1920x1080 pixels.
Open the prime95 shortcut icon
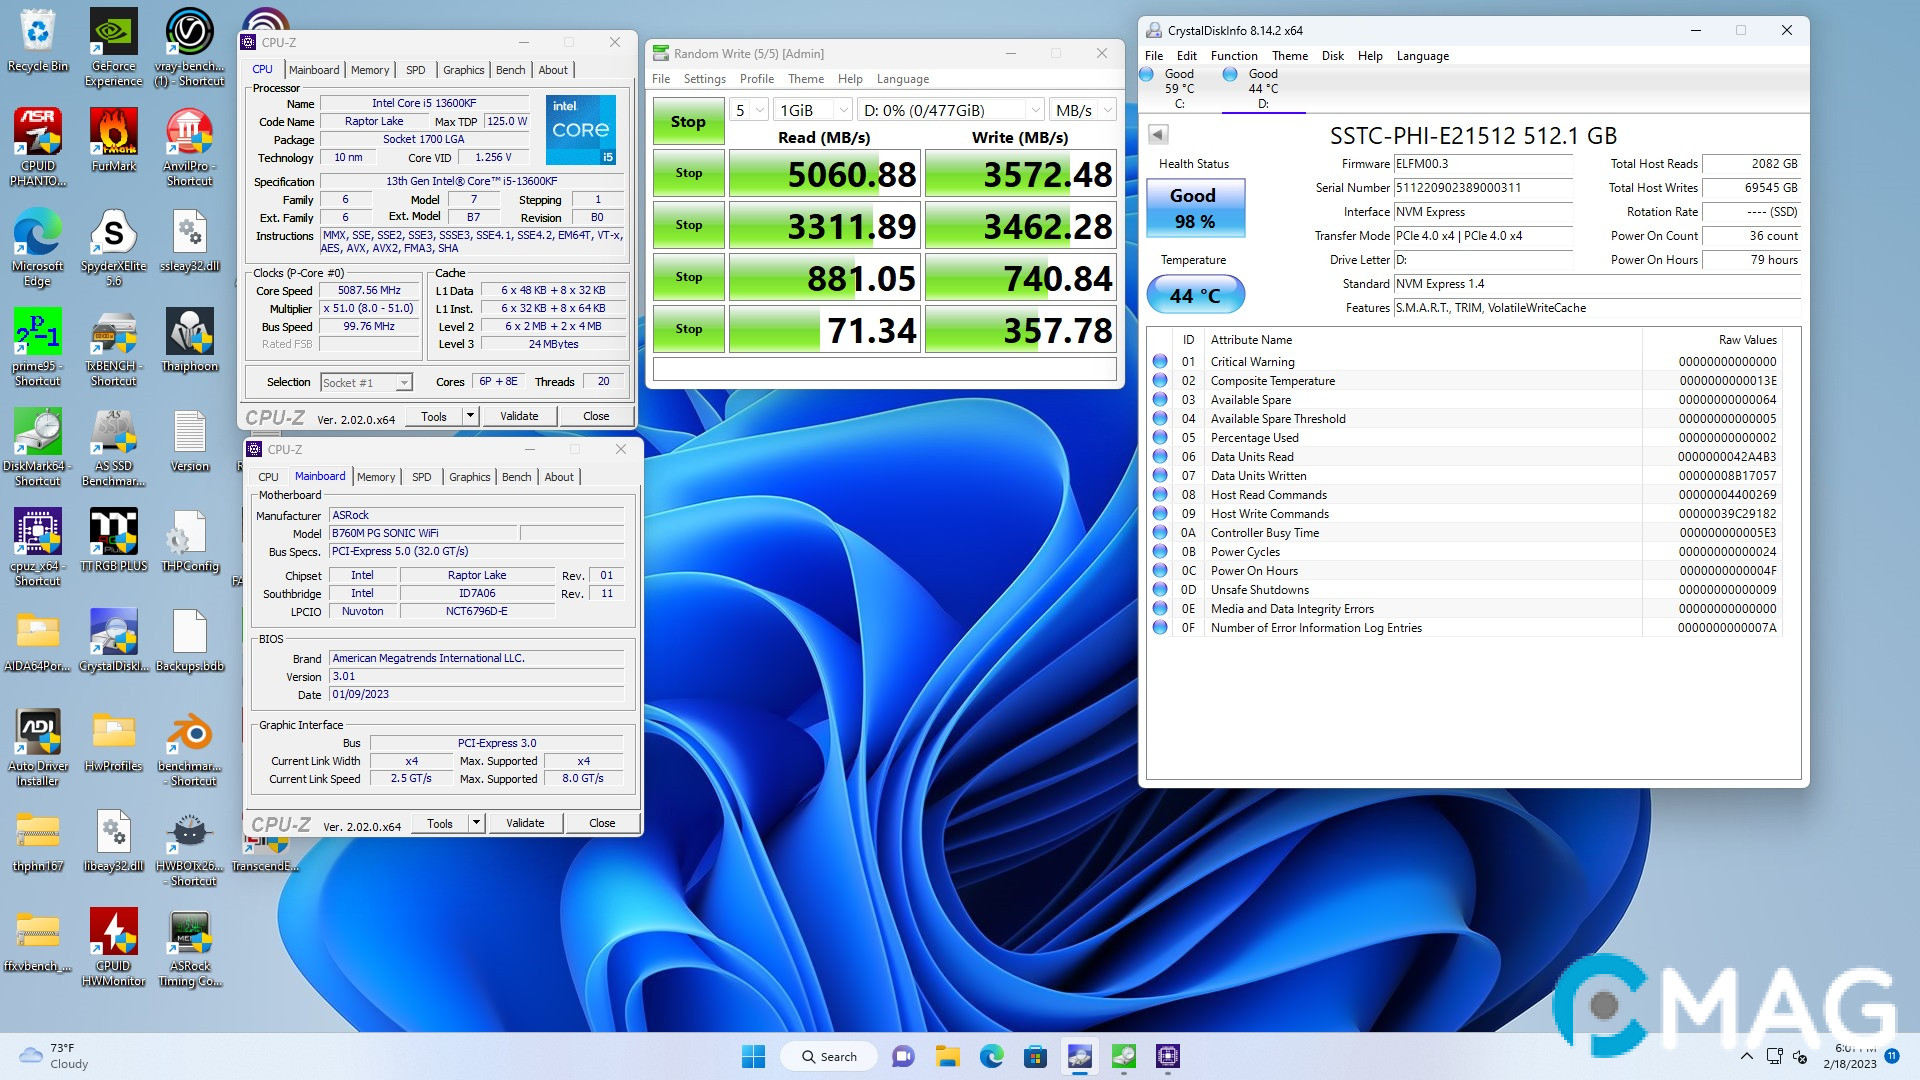[x=37, y=332]
